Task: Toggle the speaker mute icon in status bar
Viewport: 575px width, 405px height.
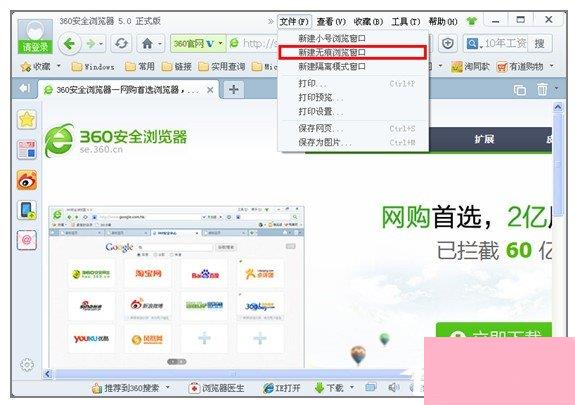Action: tap(393, 387)
